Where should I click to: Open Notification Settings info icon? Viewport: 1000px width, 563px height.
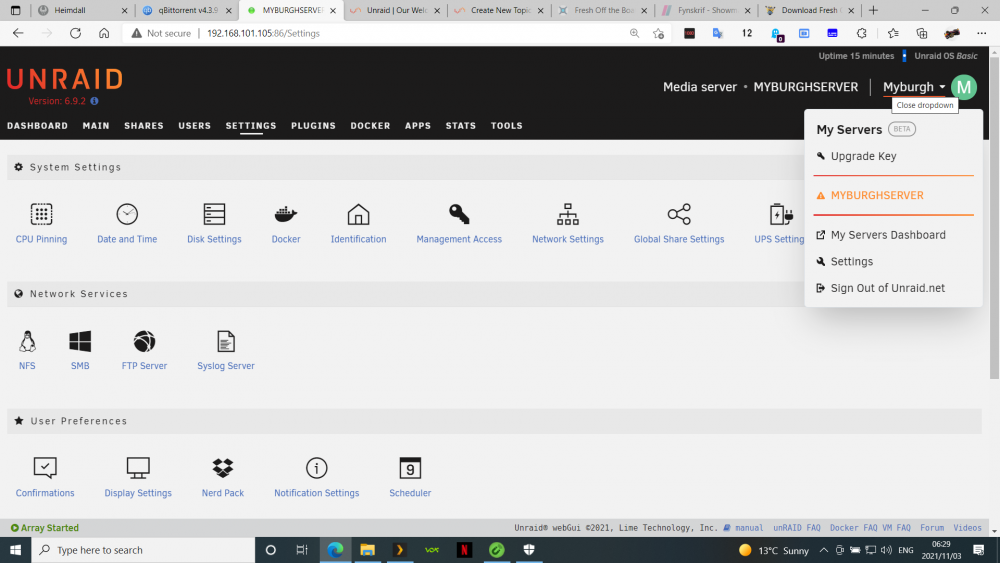[x=316, y=468]
